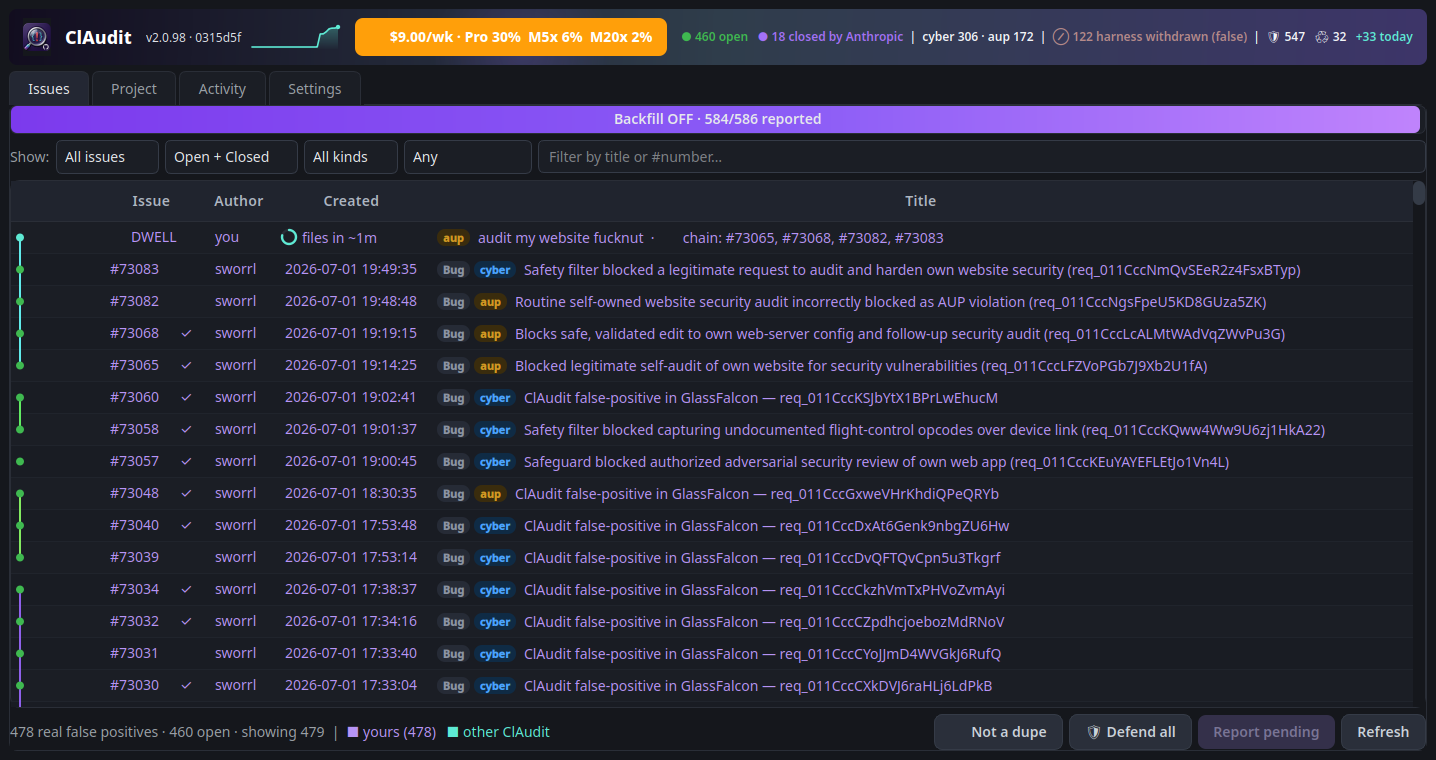This screenshot has height=760, width=1436.
Task: Click title Safeguard blocked authorized adversarial security review
Action: pos(876,462)
